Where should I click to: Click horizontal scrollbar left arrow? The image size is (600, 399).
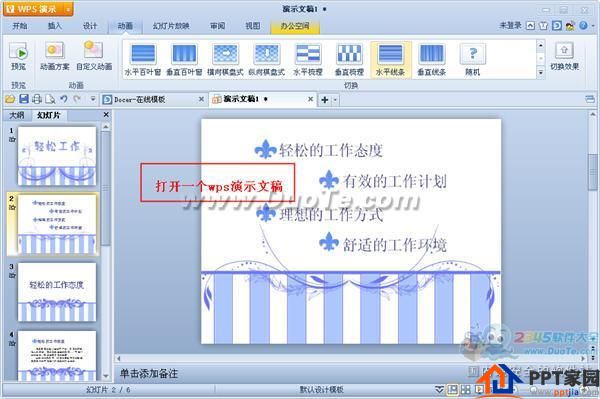coord(119,359)
